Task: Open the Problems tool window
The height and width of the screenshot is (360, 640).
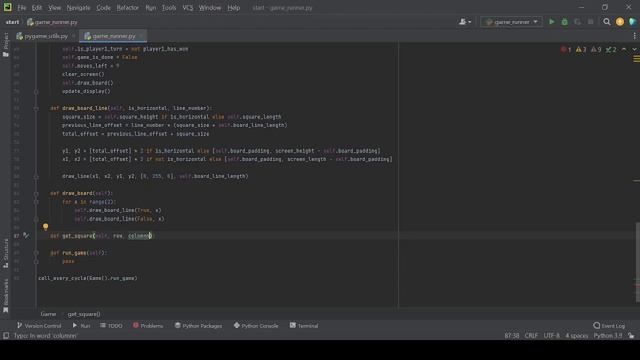Action: pyautogui.click(x=148, y=326)
